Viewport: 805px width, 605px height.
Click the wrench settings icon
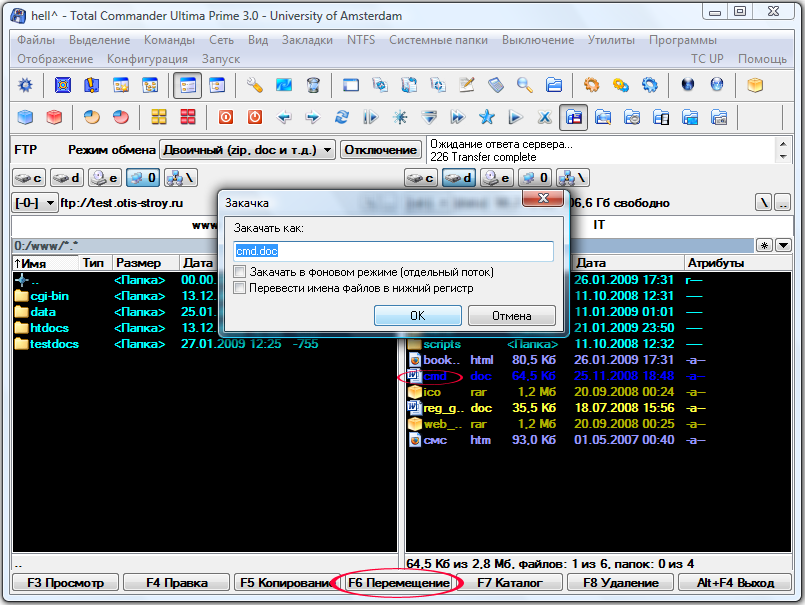(x=255, y=85)
